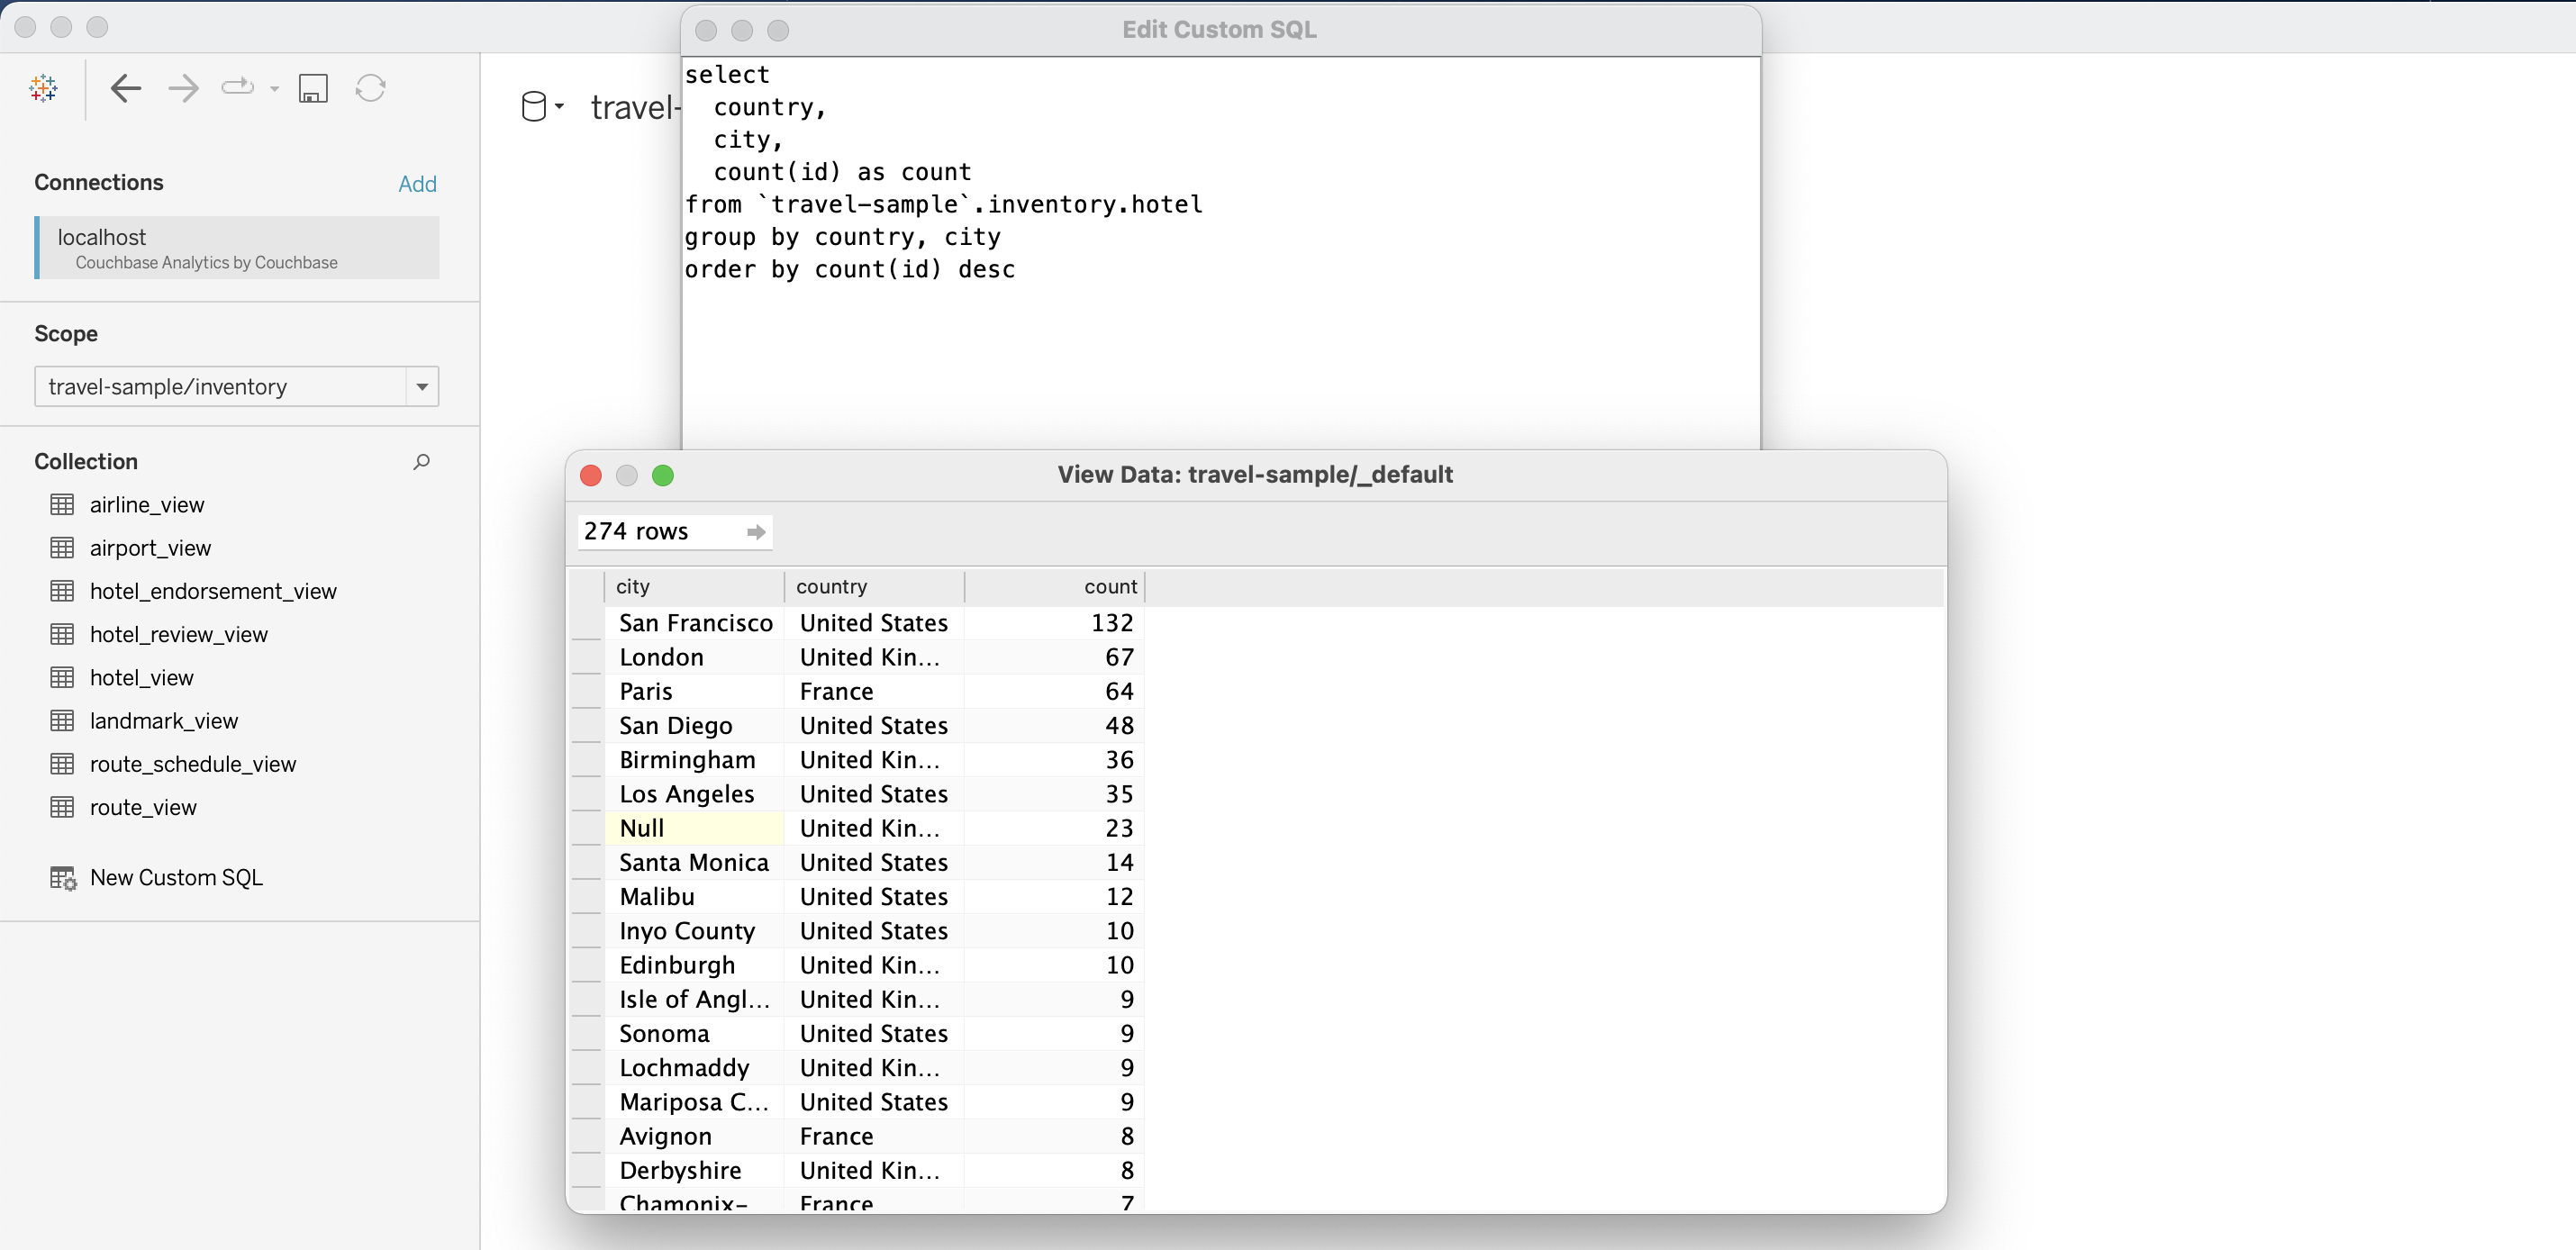Viewport: 2576px width, 1250px height.
Task: Select landmark_view collection
Action: [164, 721]
